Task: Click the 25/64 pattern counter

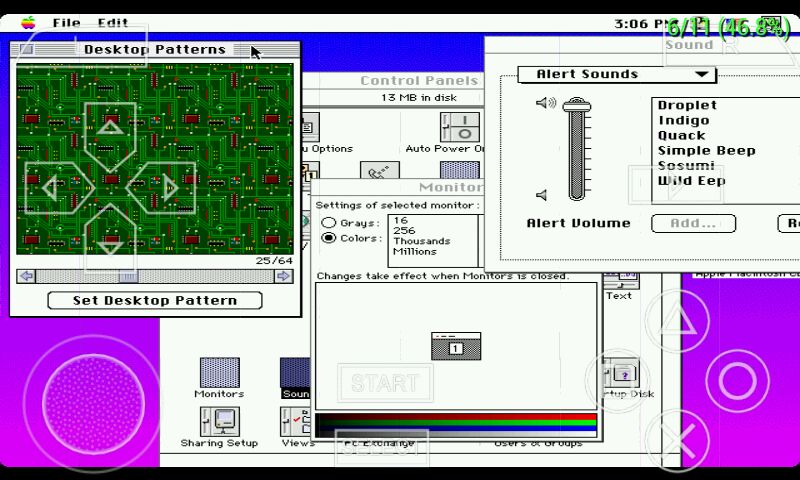Action: pos(274,261)
